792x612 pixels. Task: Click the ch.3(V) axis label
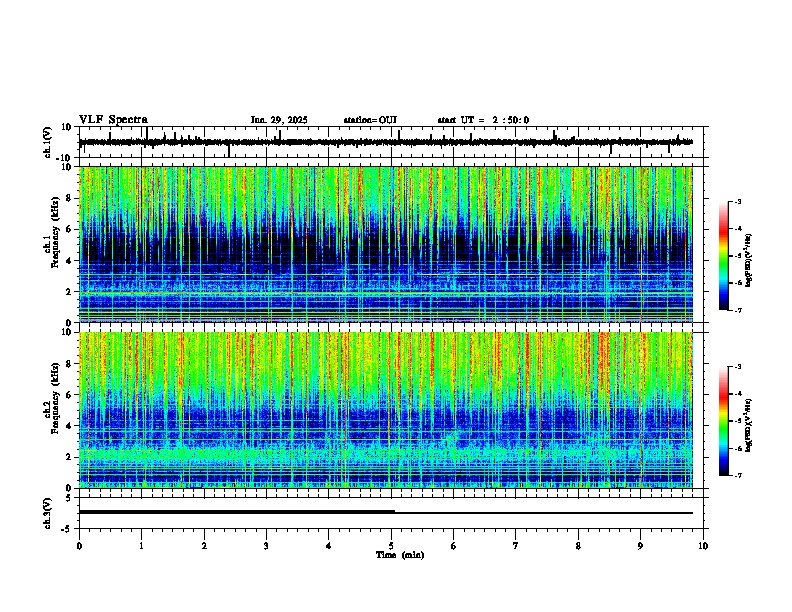pos(48,513)
